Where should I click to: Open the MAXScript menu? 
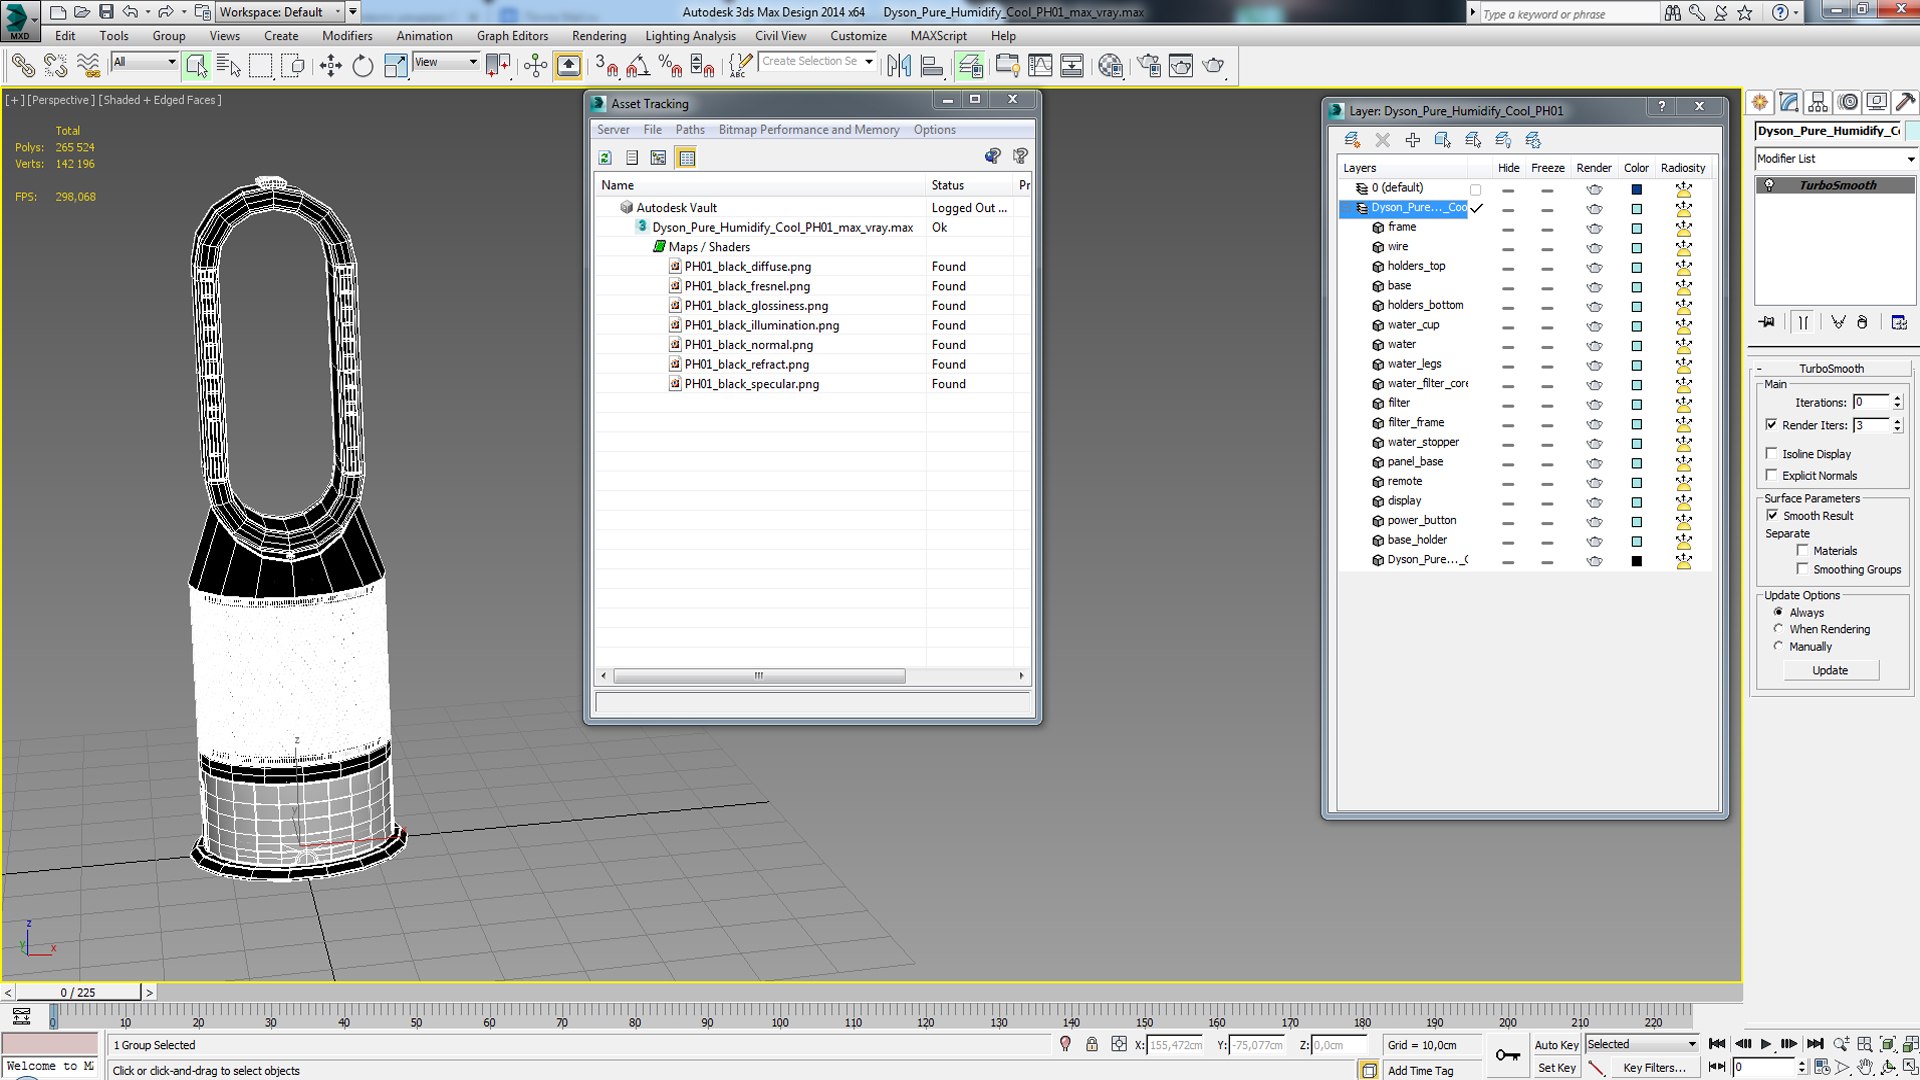coord(938,36)
